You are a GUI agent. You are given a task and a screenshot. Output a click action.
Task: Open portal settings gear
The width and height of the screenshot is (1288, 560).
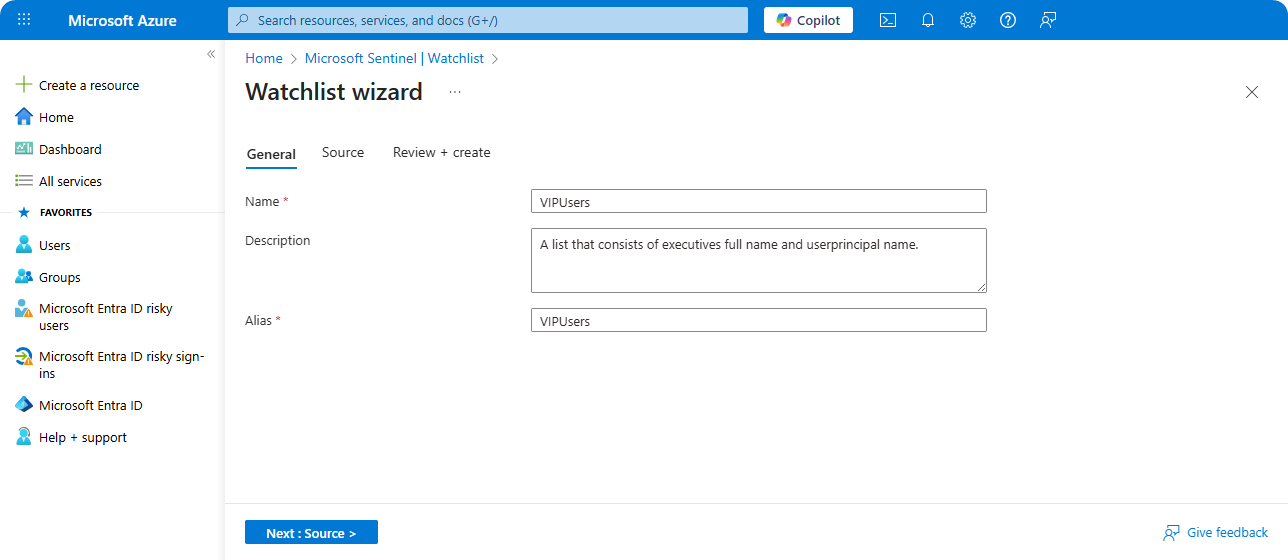(967, 20)
